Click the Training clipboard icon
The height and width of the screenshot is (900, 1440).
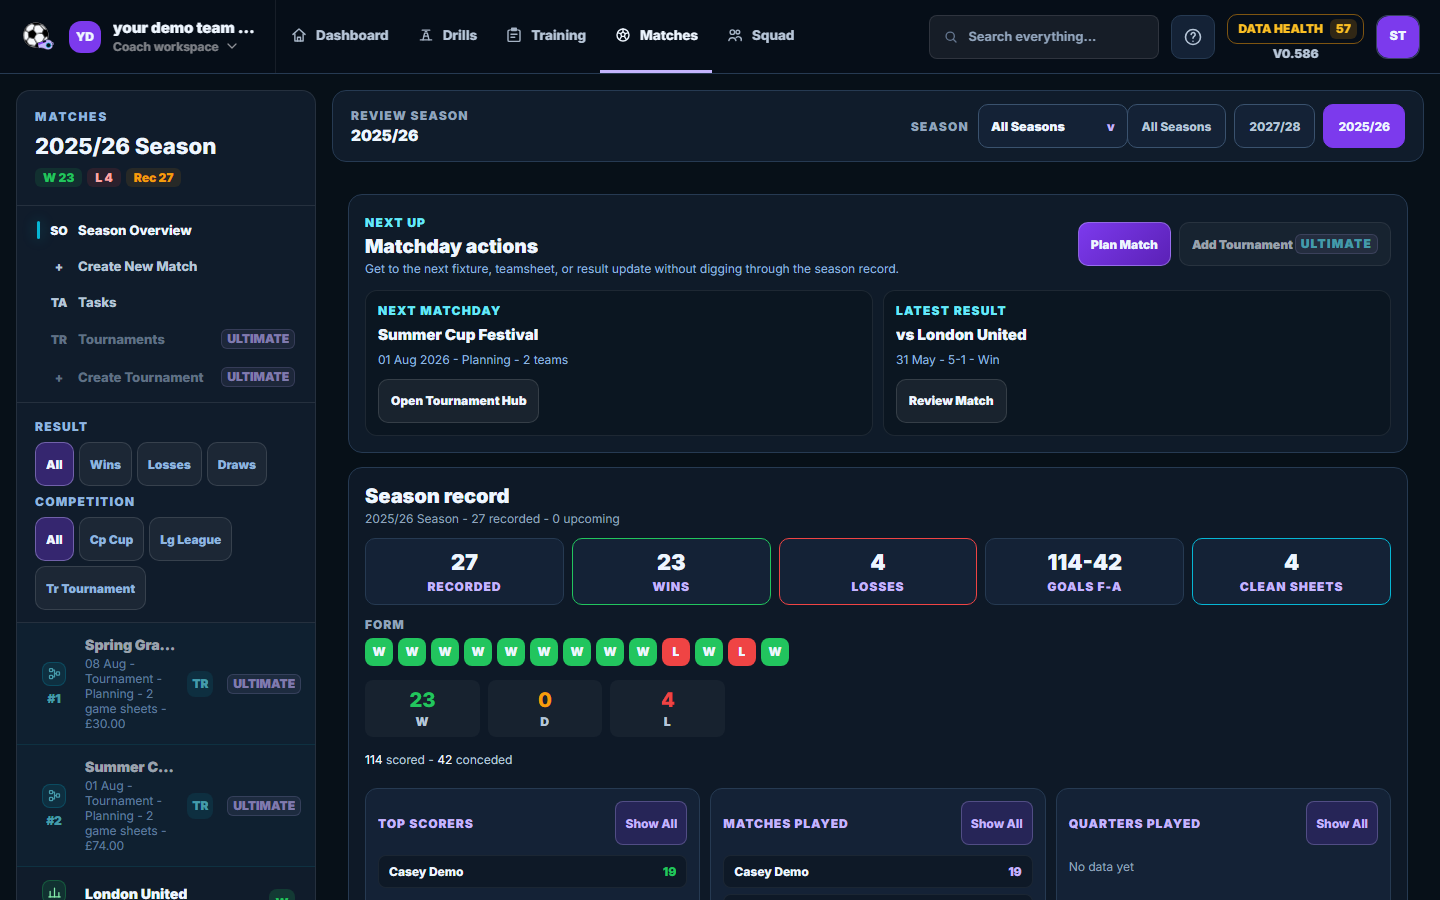pos(514,35)
